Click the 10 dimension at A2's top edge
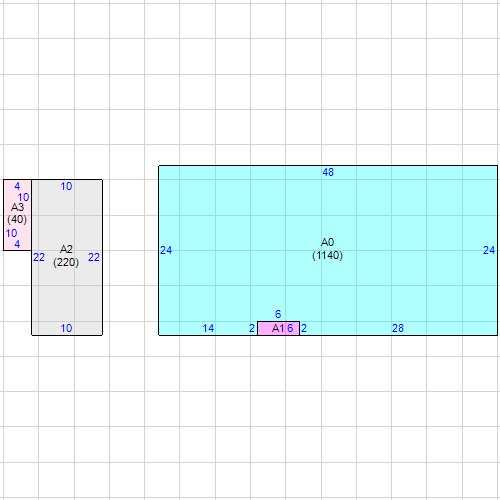The image size is (500, 500). [x=66, y=186]
